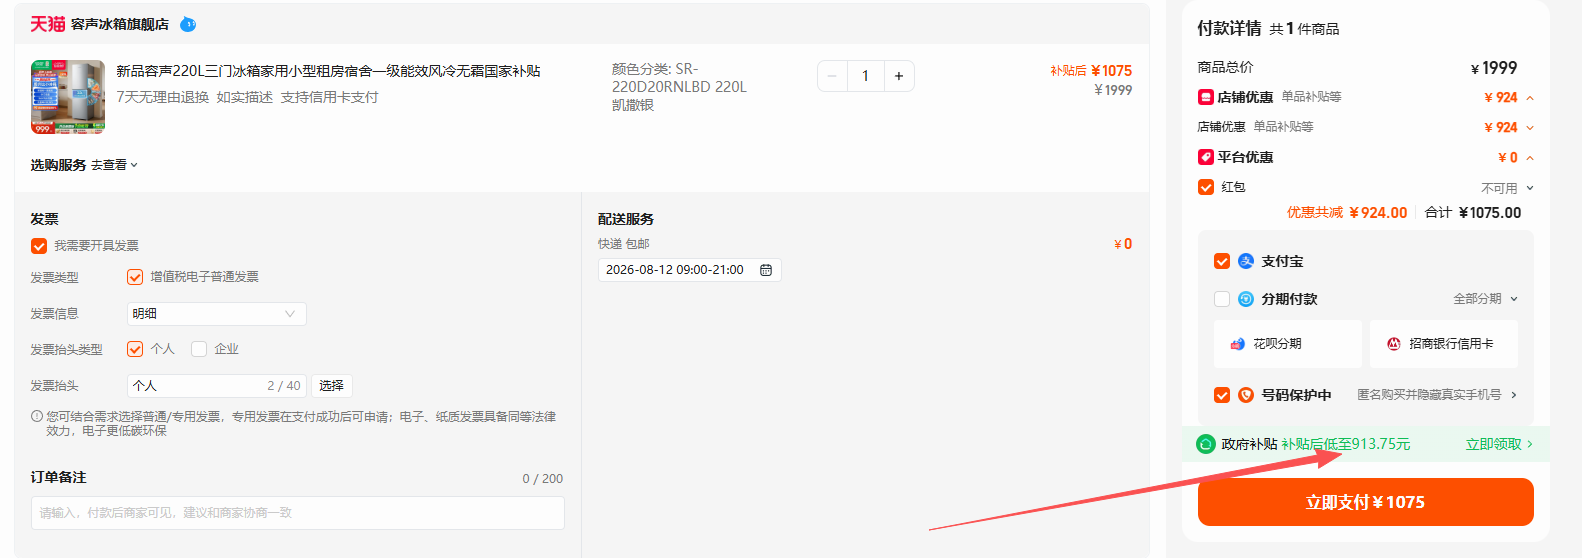Decrease quantity with the minus button
1582x558 pixels.
coord(833,76)
